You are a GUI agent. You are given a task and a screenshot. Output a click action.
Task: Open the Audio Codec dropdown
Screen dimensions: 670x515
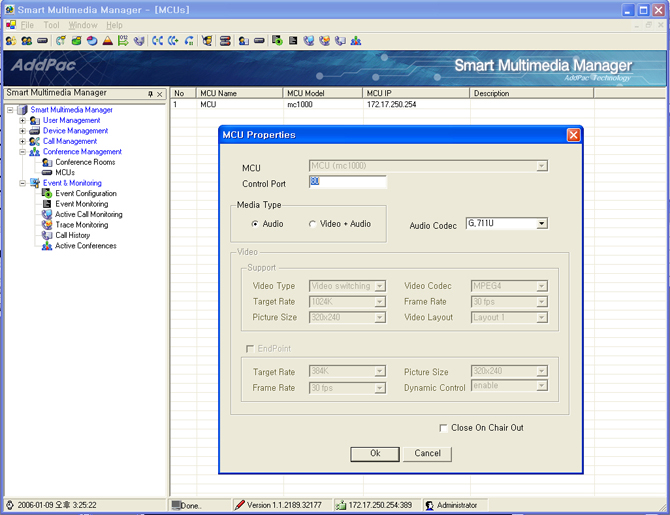click(x=542, y=224)
